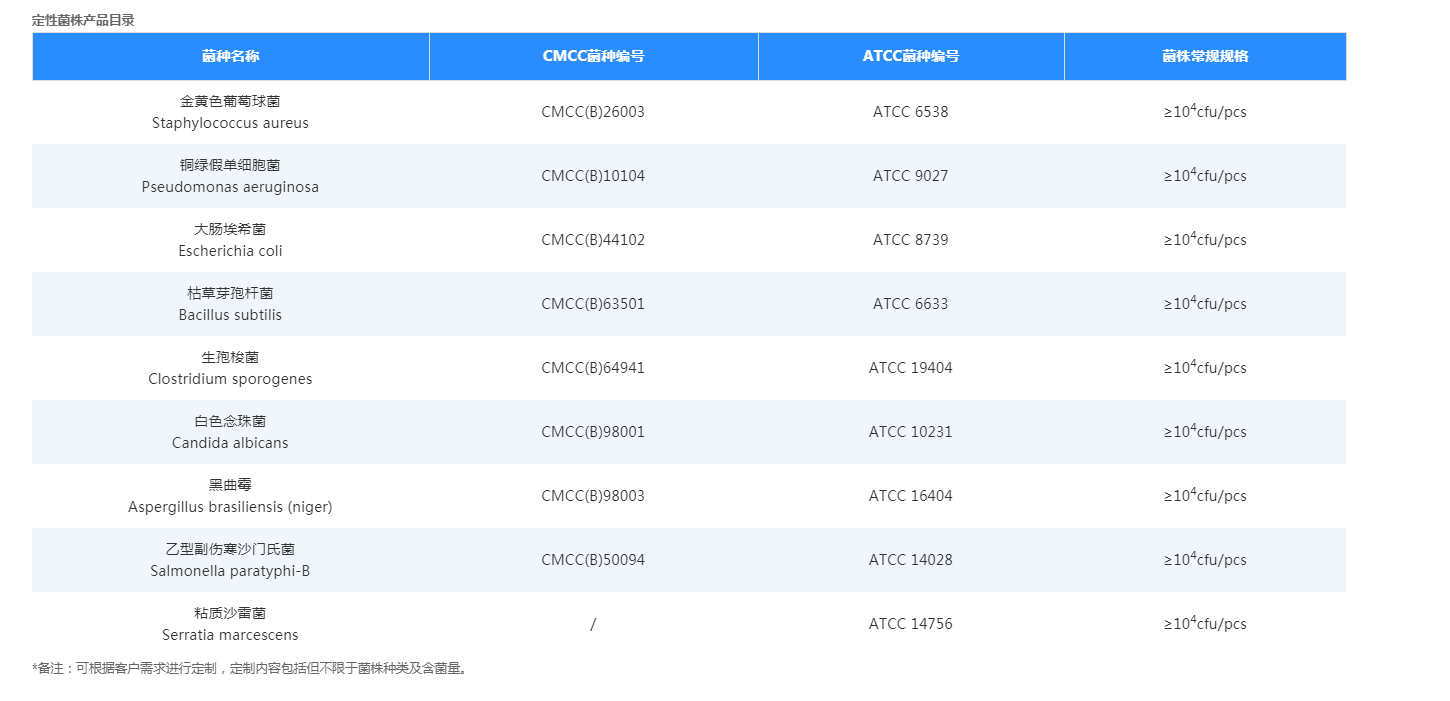Click the 大肠埃希菌 text

point(230,229)
